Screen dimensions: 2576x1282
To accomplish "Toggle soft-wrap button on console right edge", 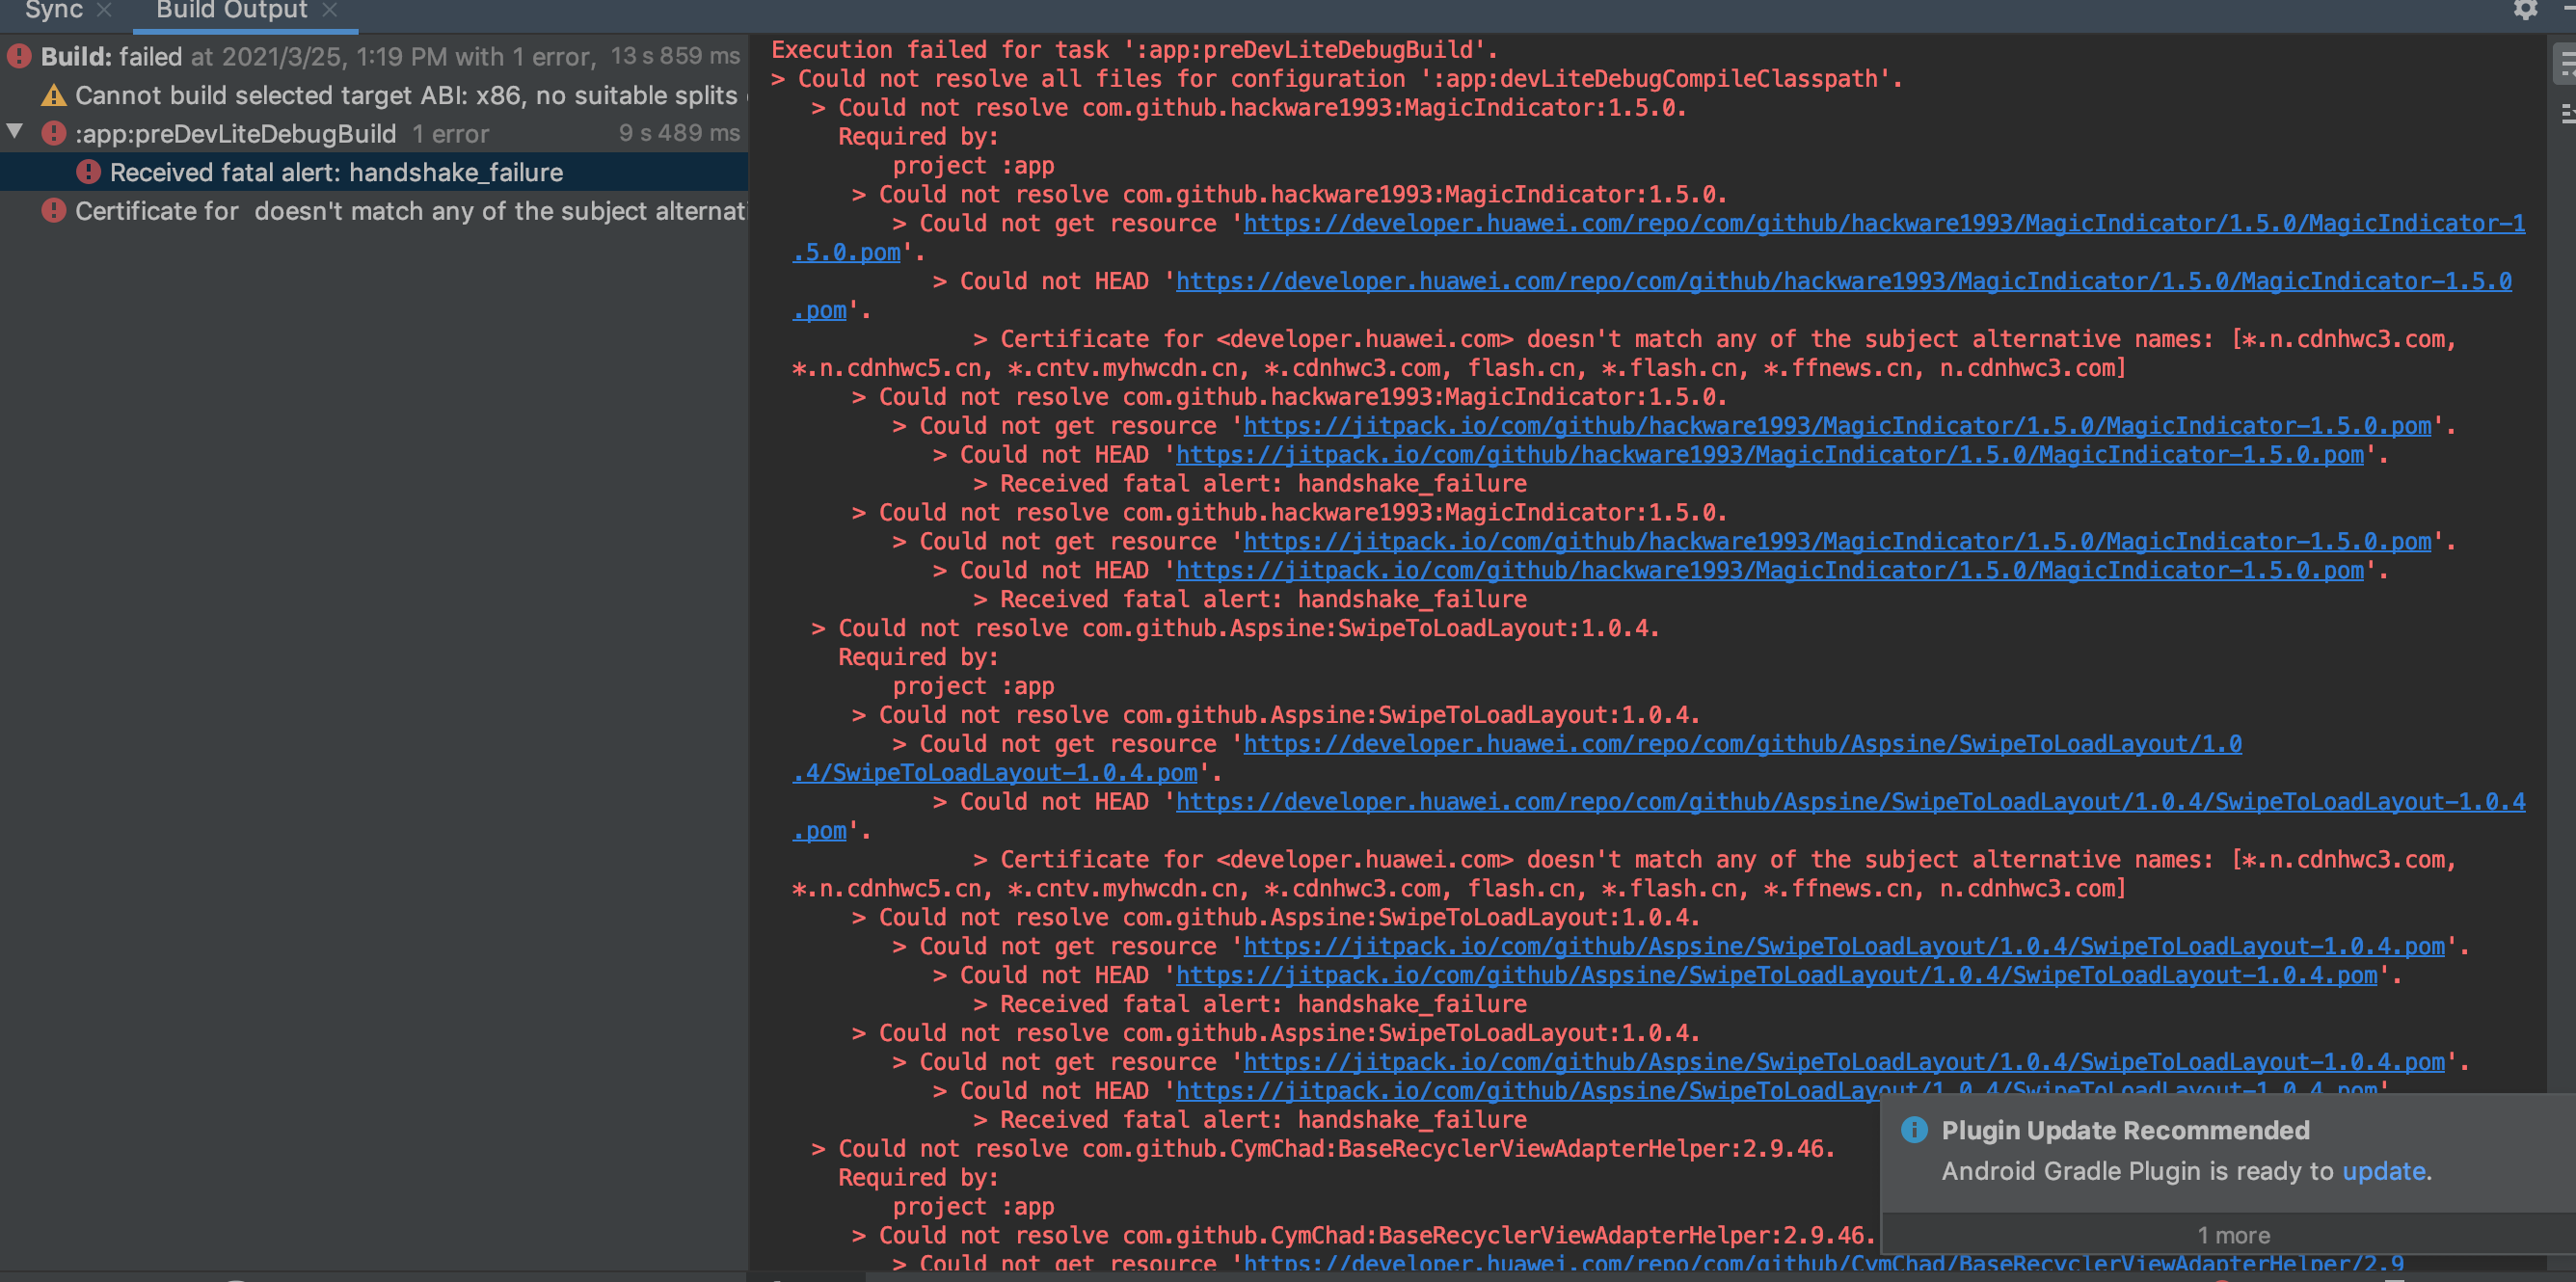I will [x=2565, y=65].
